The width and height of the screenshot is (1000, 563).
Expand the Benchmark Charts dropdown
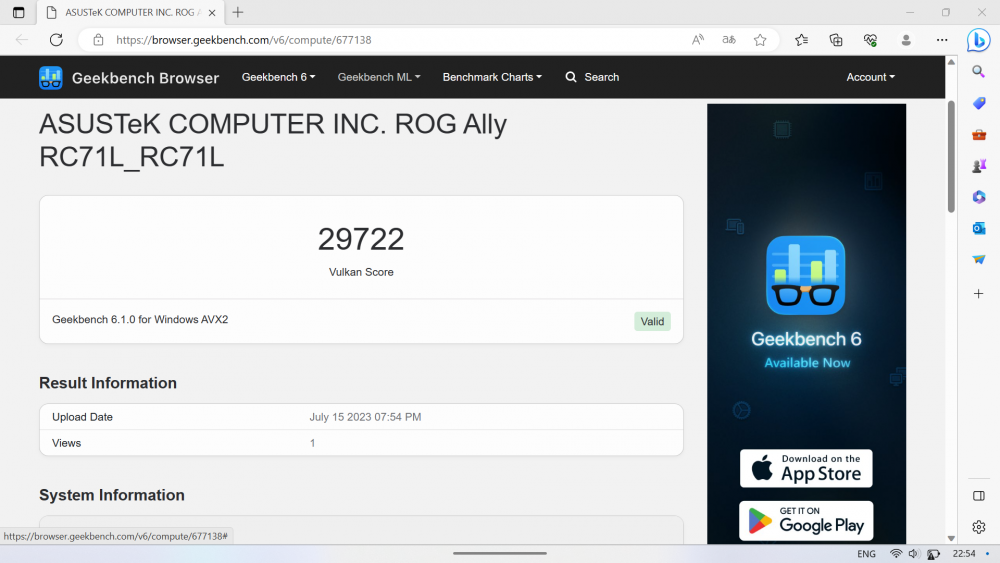[x=492, y=77]
